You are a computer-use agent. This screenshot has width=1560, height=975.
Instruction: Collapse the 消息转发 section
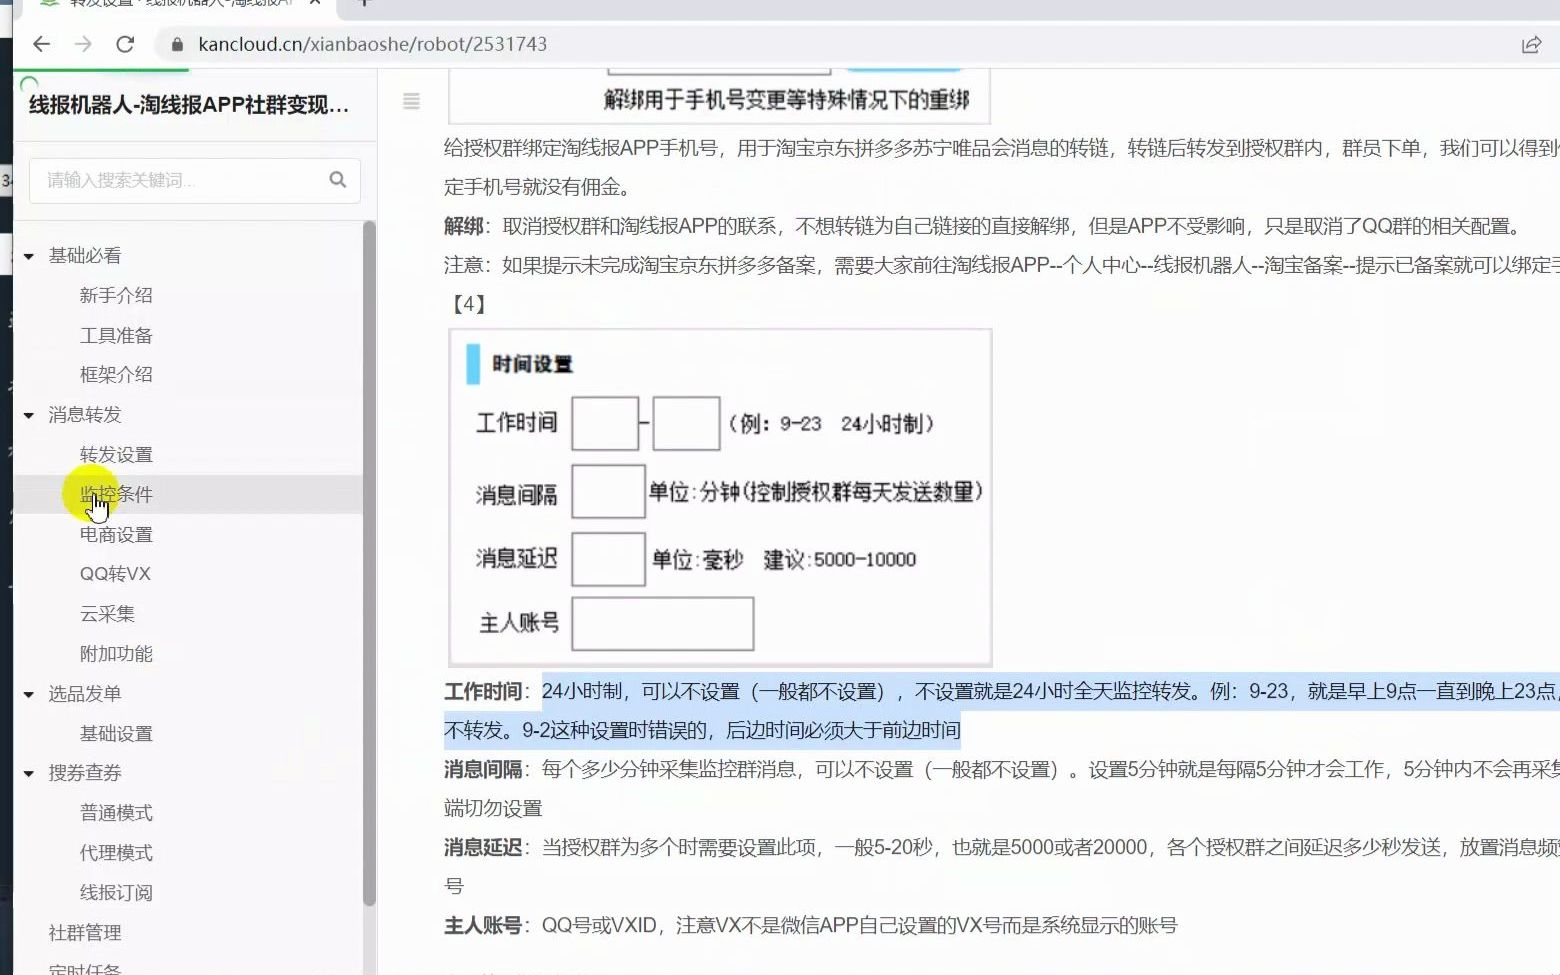point(29,415)
